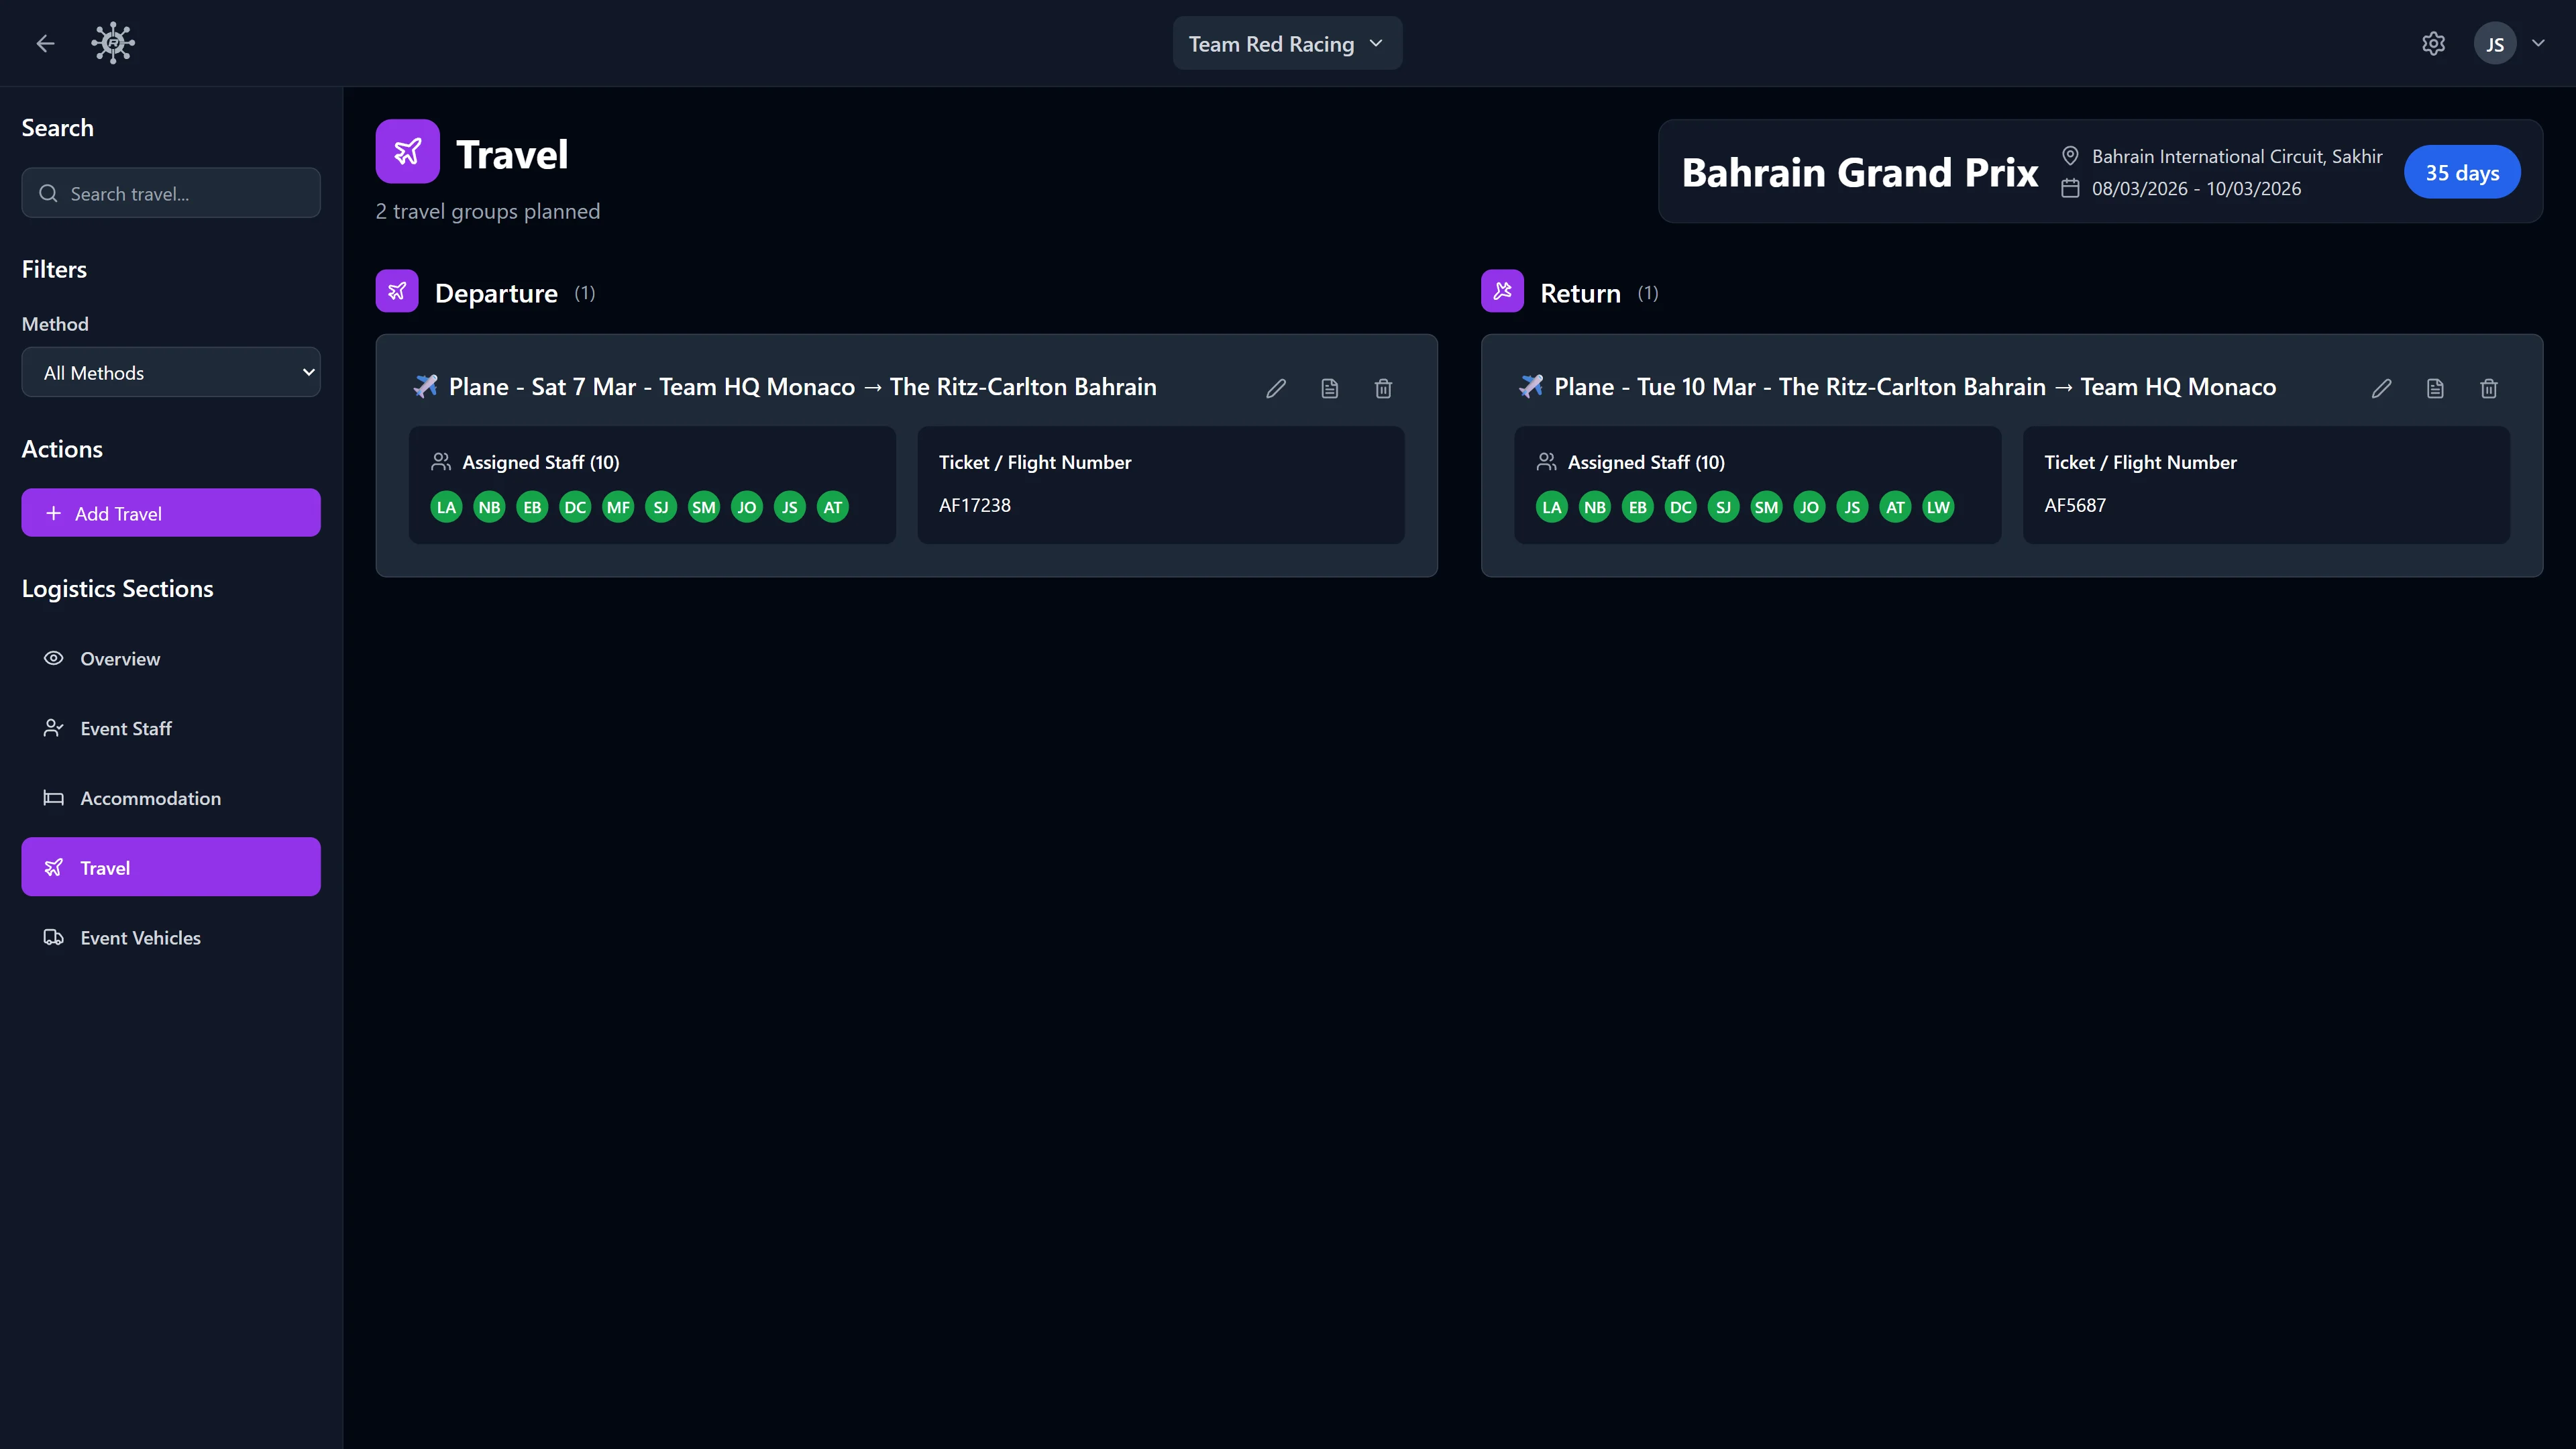2576x1449 pixels.
Task: Go to Overview logistics section
Action: (x=120, y=659)
